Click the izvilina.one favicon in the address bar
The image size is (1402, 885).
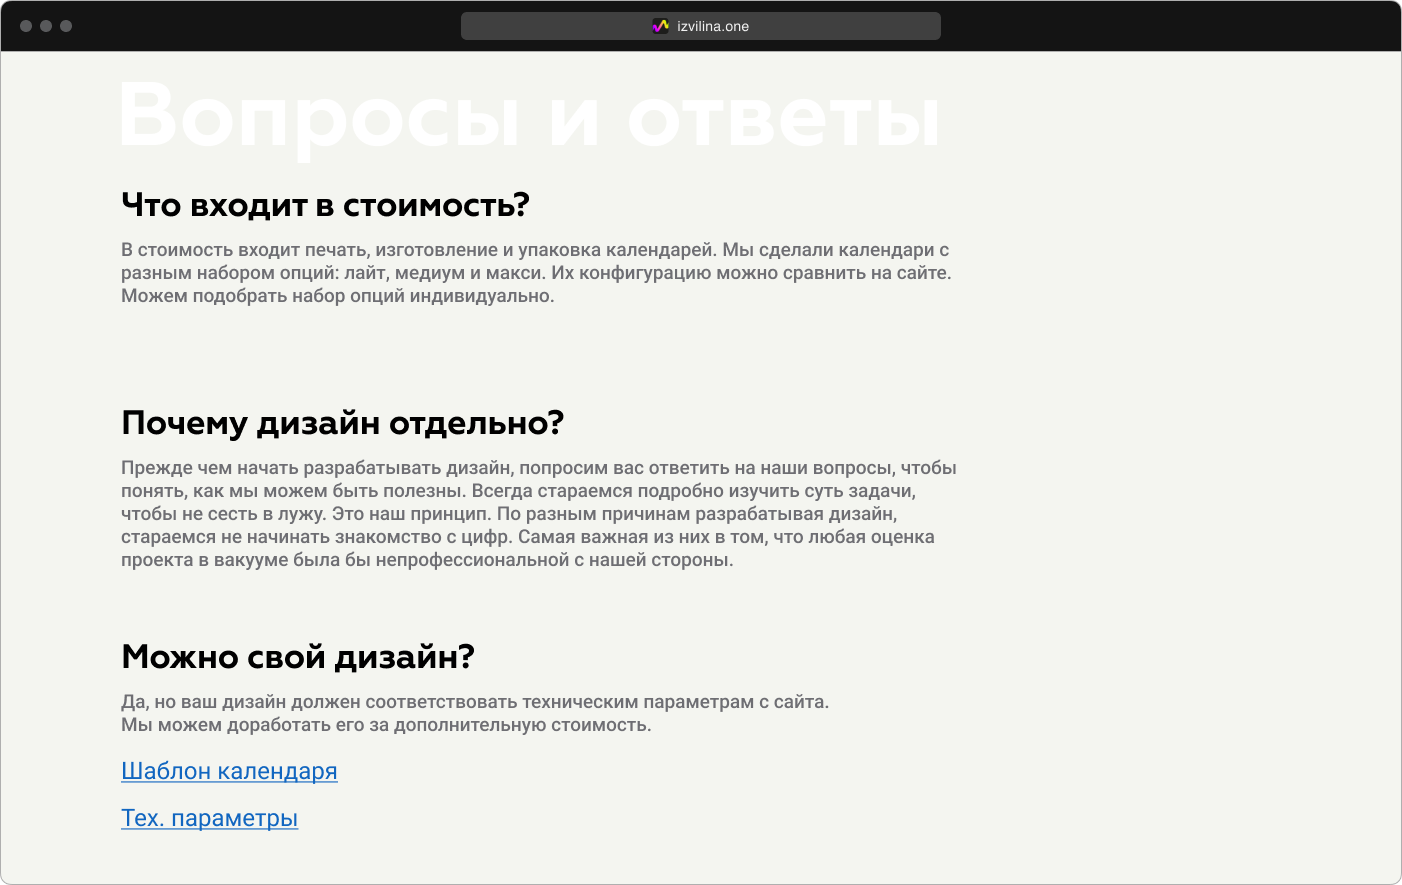click(x=661, y=25)
